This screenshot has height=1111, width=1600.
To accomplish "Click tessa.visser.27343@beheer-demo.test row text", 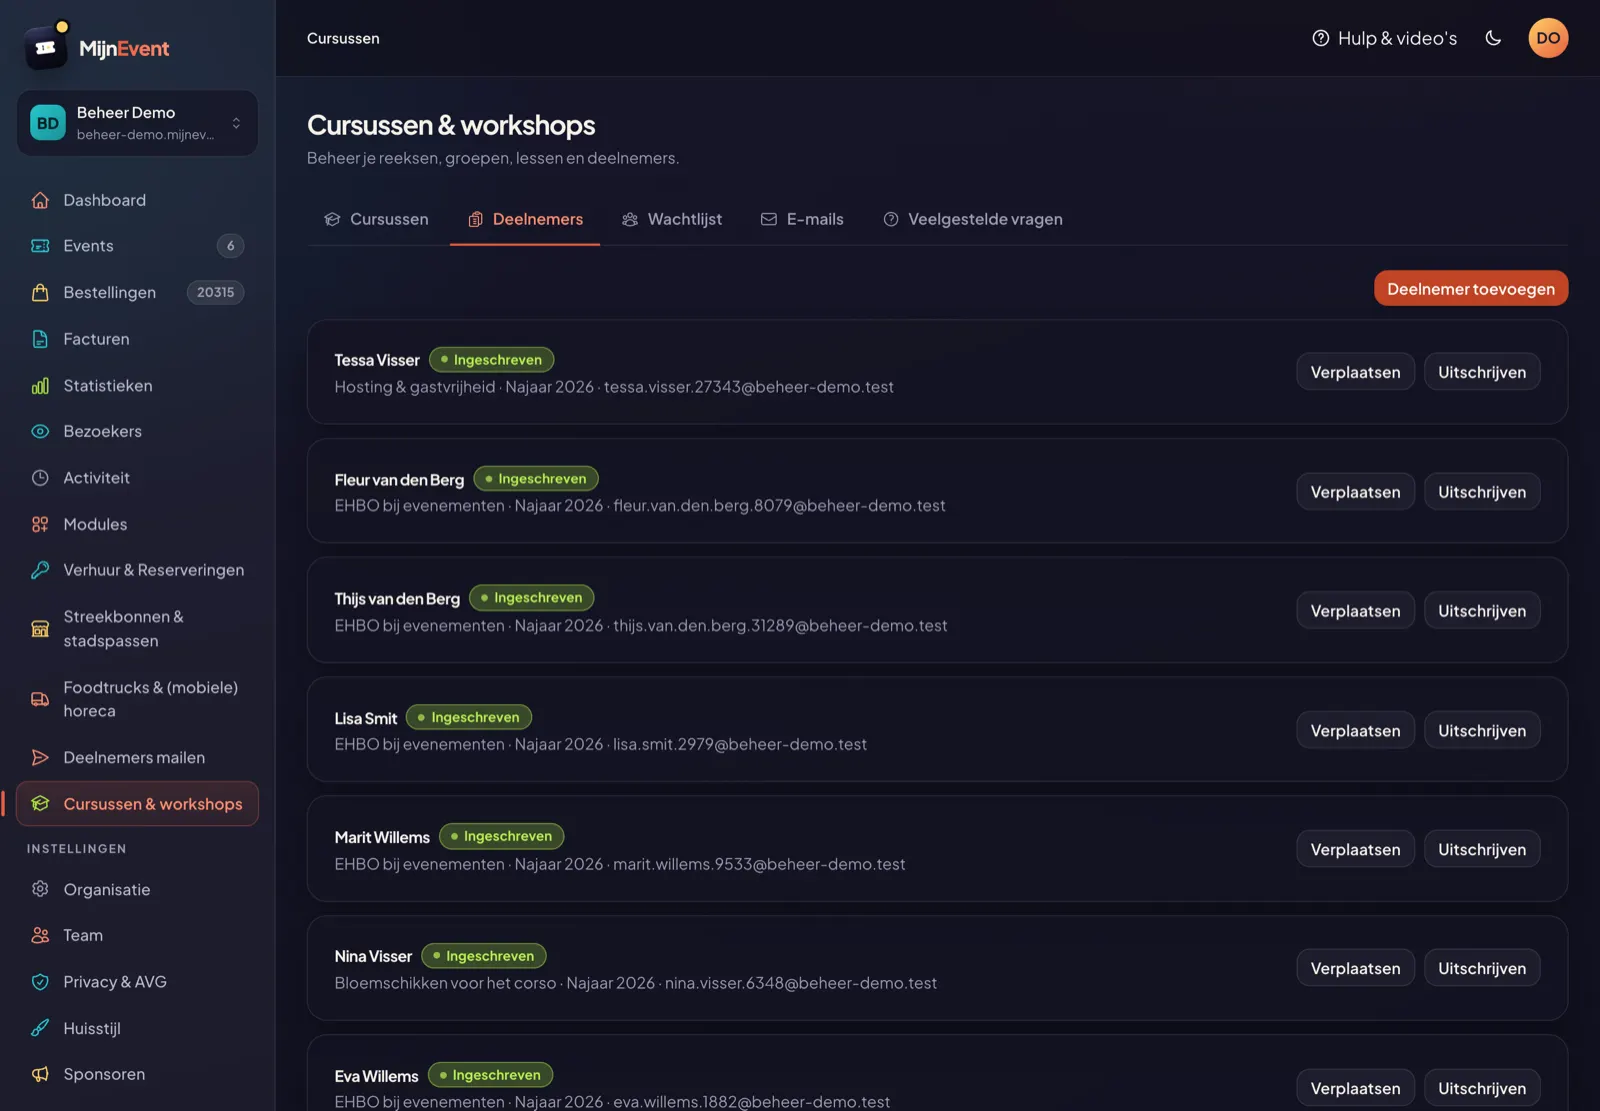I will point(749,387).
